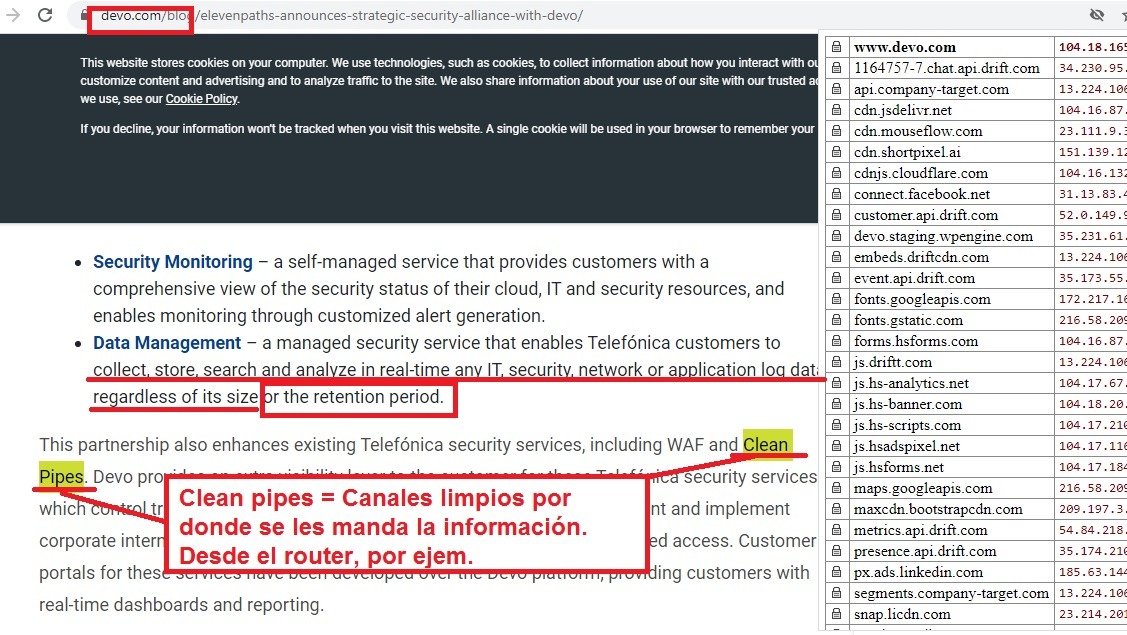The image size is (1127, 635).
Task: Open the Cookie Policy link
Action: (x=201, y=99)
